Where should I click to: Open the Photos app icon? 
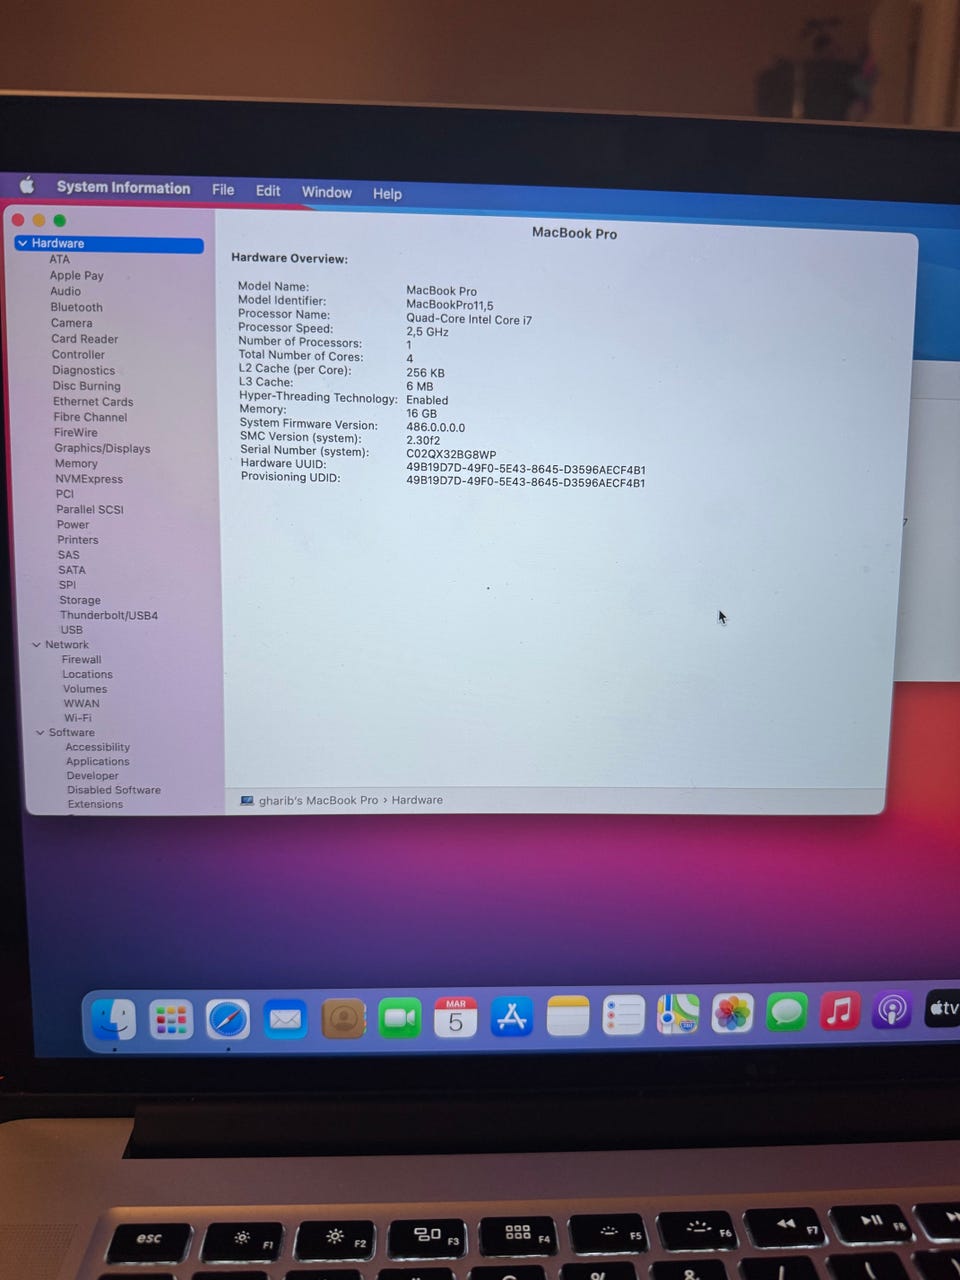(x=732, y=1014)
